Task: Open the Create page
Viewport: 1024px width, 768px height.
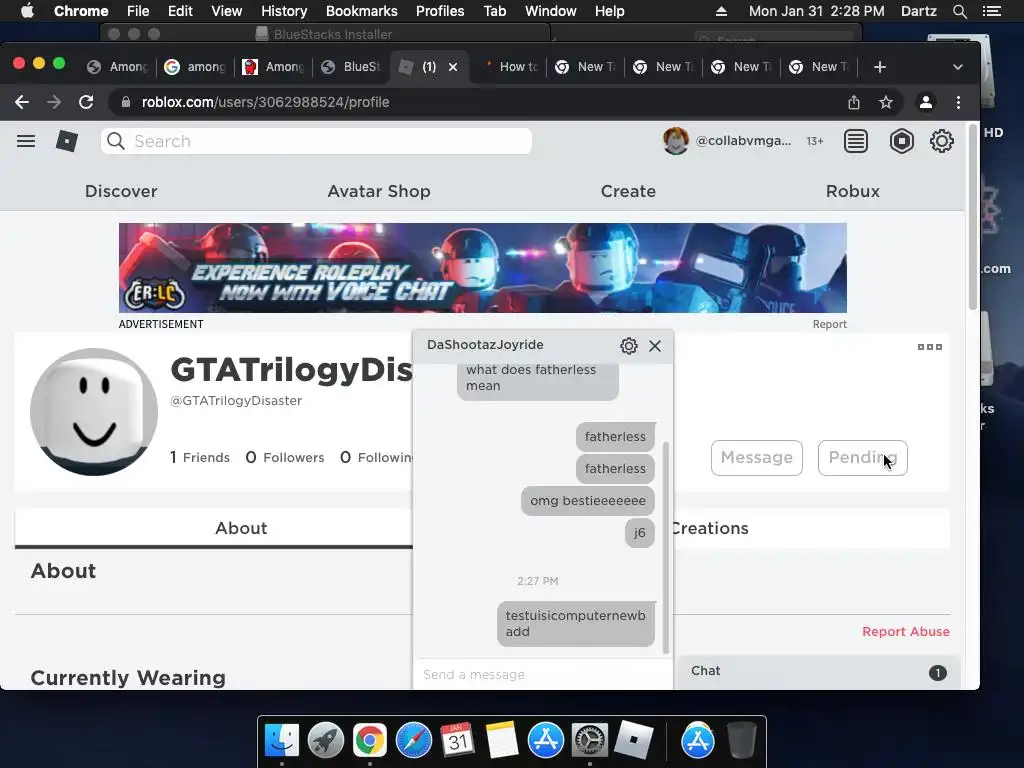Action: click(628, 191)
